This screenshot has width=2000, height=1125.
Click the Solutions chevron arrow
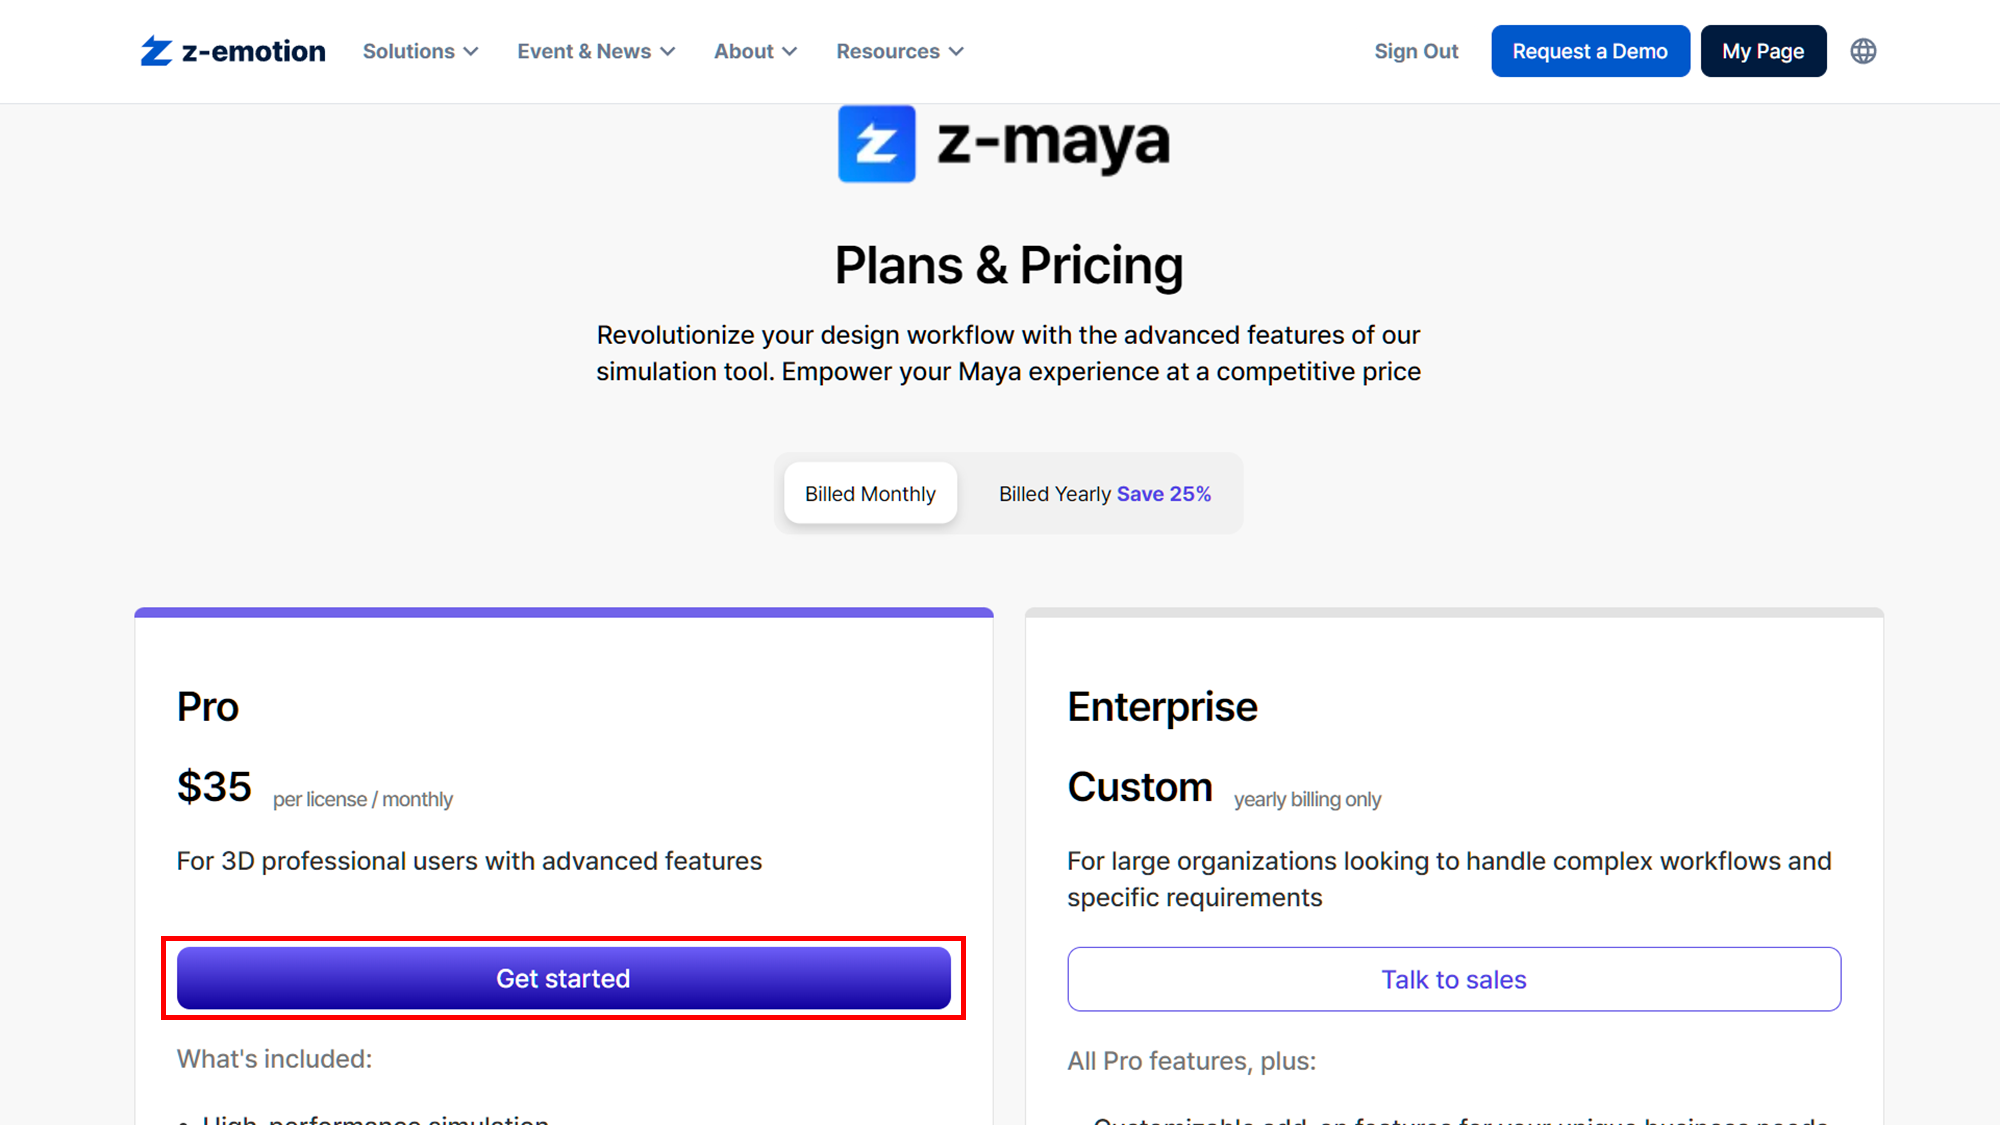coord(471,52)
